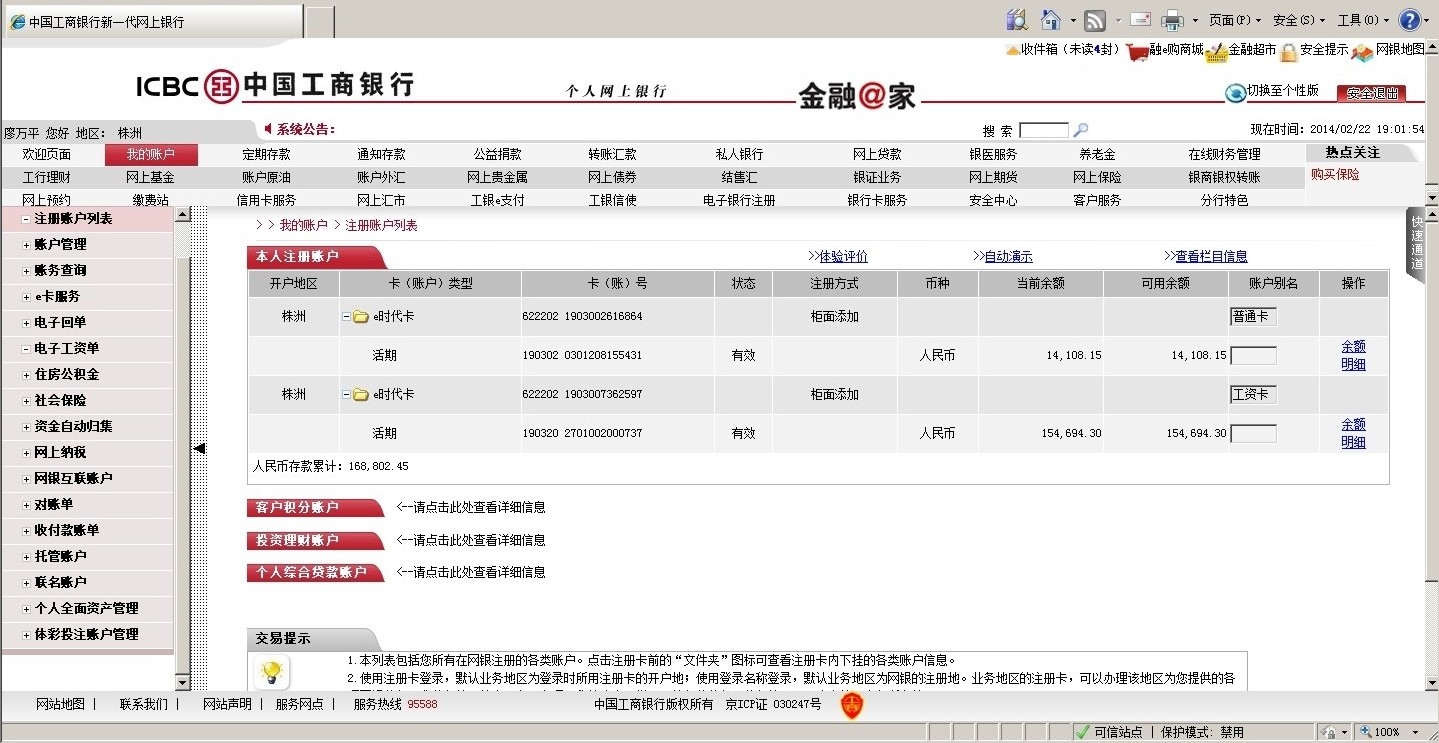Click the alias input field containing 工资卡
The width and height of the screenshot is (1439, 743).
1253,394
